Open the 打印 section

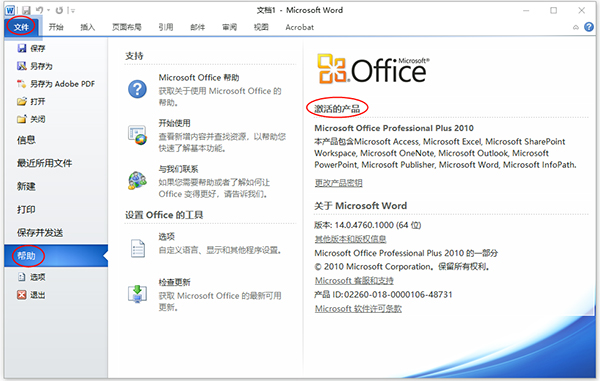point(26,210)
